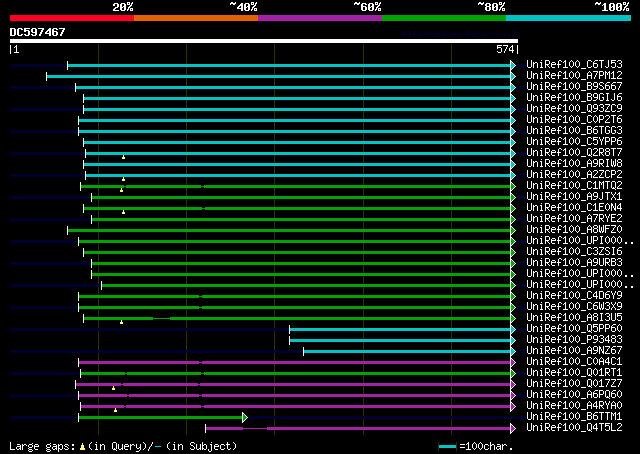Viewport: 640px width, 454px height.
Task: Select the UniRef100_P93483 label
Action: (x=574, y=340)
